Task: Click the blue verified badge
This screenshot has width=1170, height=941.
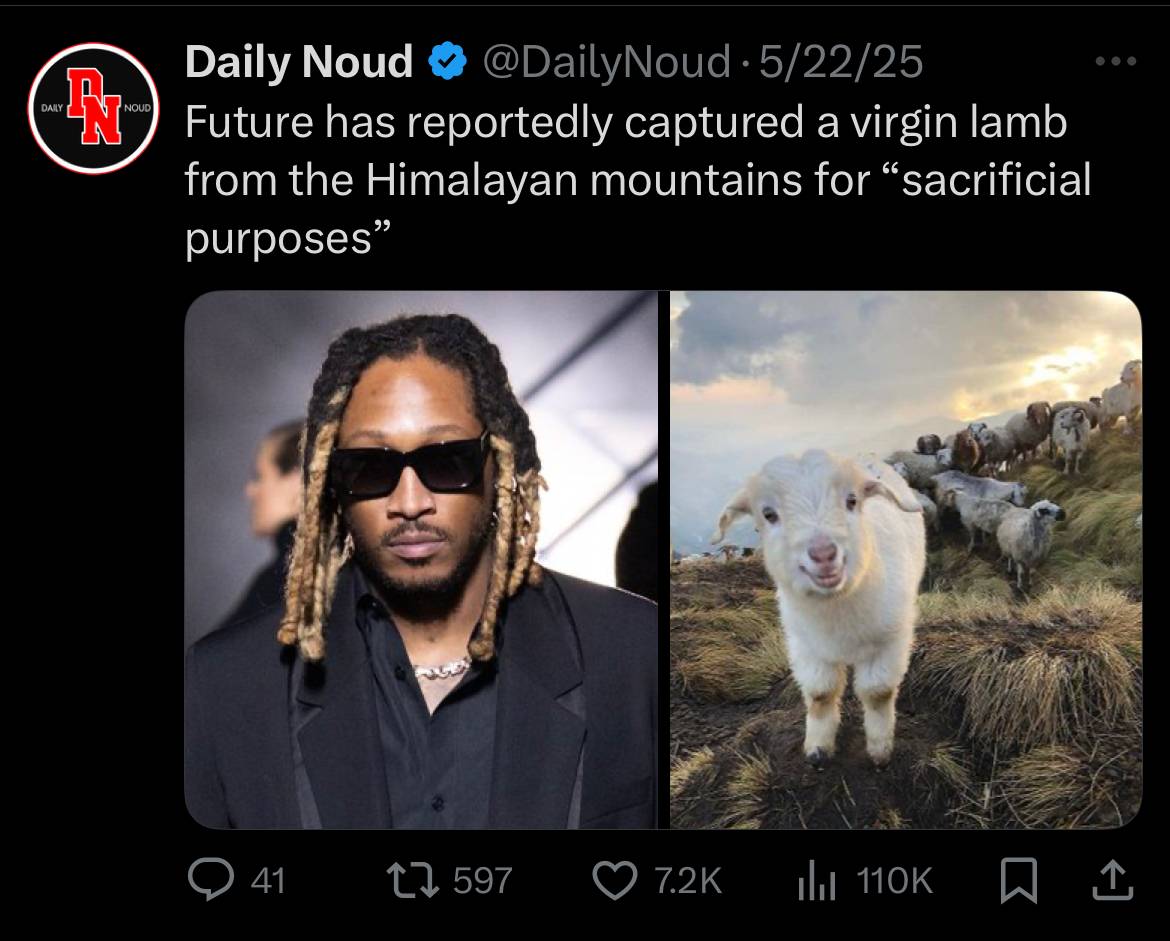Action: point(447,61)
